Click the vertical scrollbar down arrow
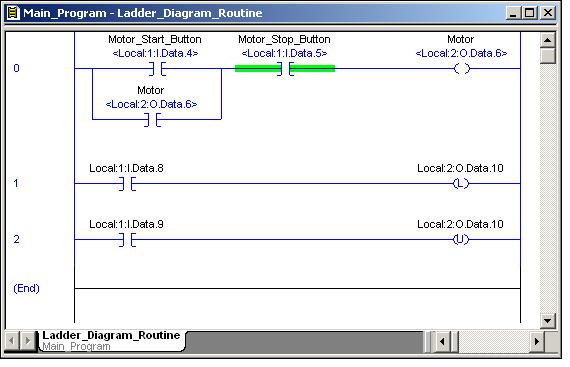This screenshot has width=570, height=367. click(x=547, y=321)
